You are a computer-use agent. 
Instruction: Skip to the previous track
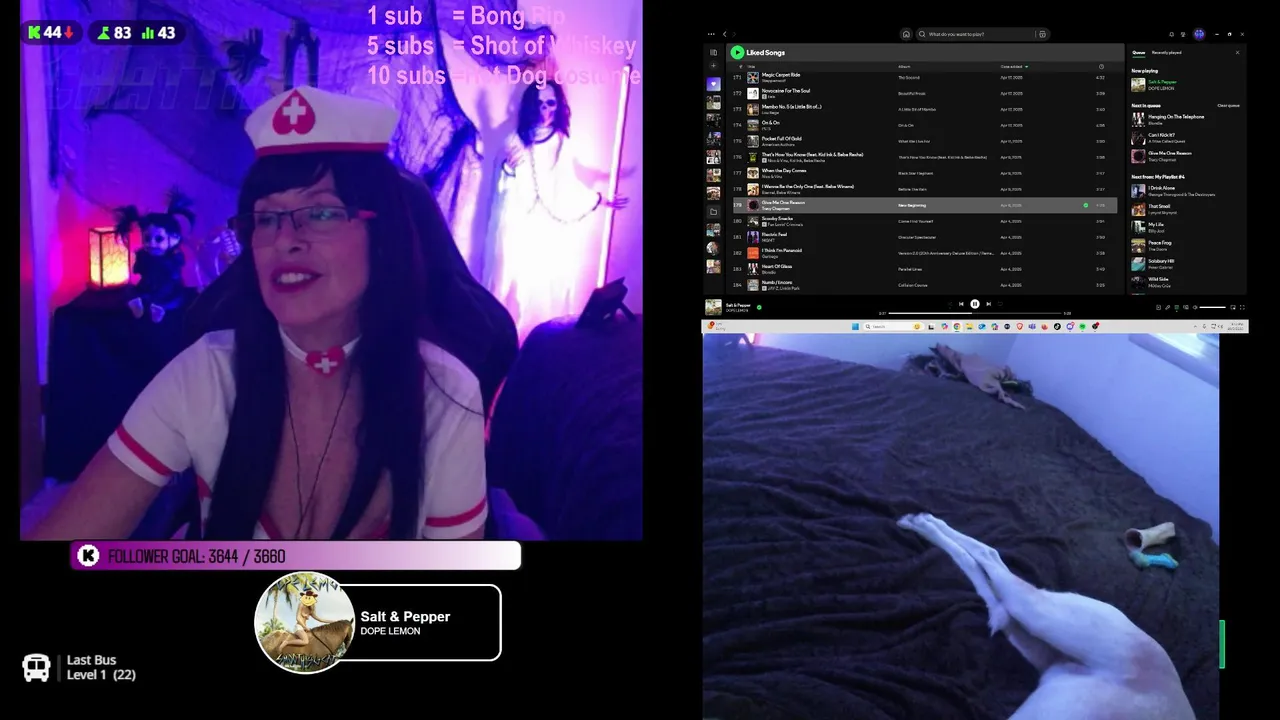point(961,304)
